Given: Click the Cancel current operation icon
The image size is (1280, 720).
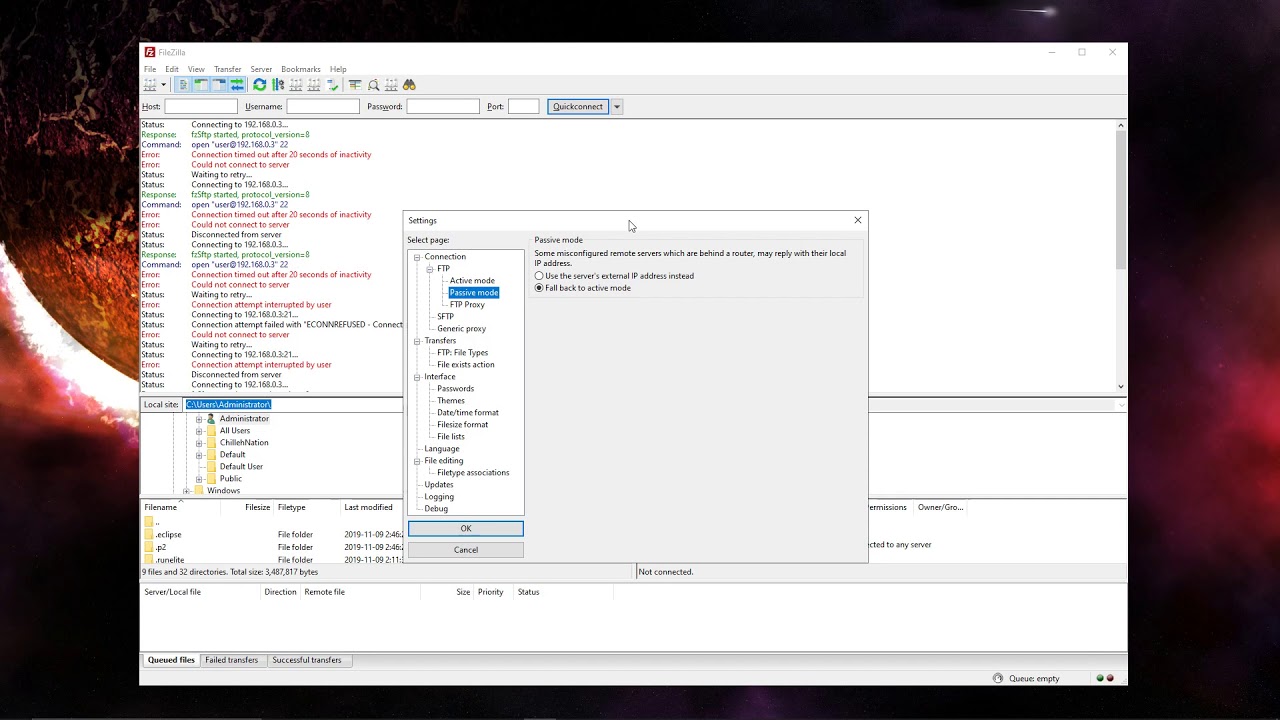Looking at the screenshot, I should point(296,85).
